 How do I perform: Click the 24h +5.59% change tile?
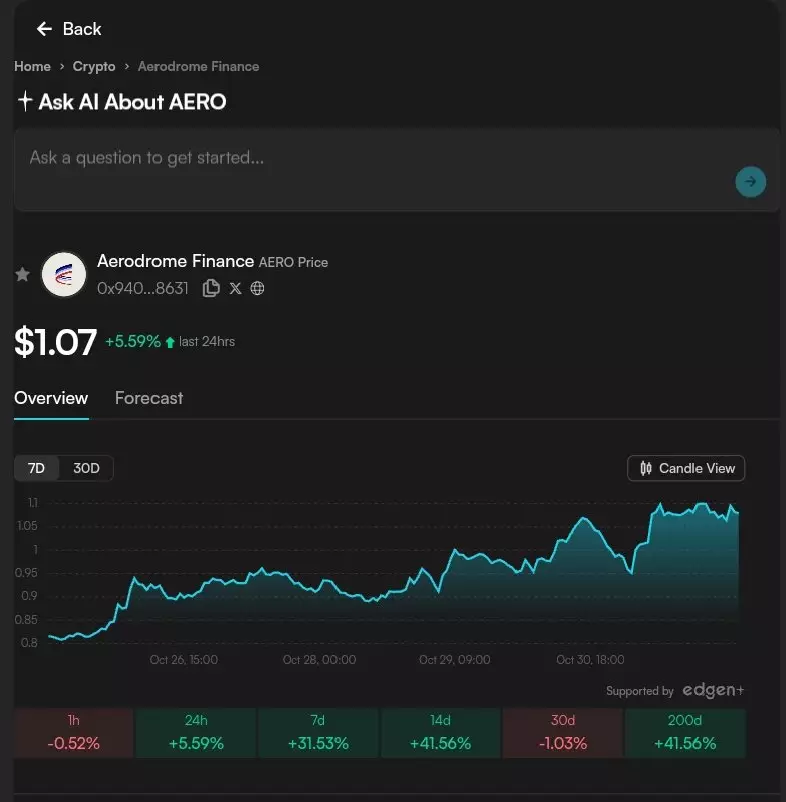pos(196,732)
